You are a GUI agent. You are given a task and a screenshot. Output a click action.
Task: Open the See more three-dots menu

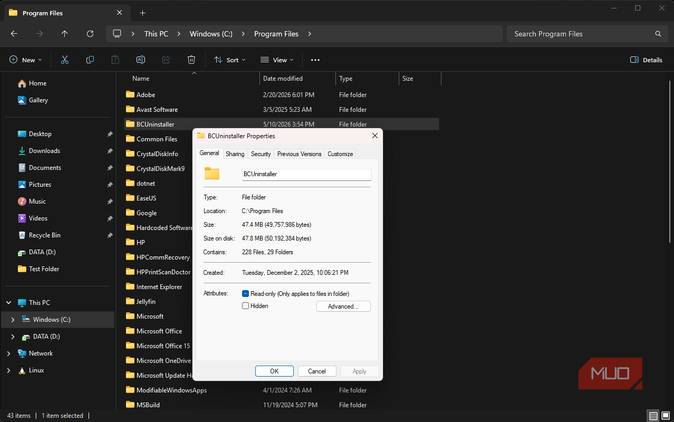click(x=315, y=60)
